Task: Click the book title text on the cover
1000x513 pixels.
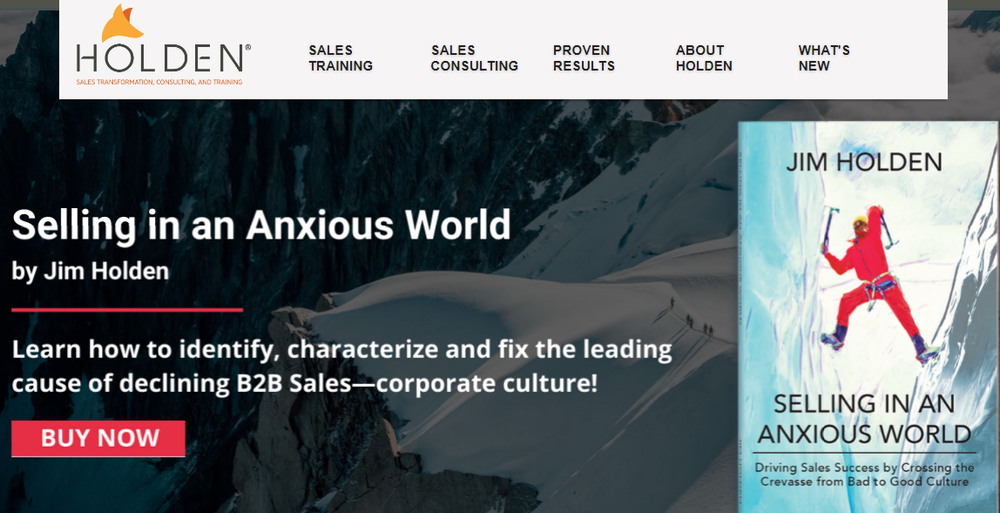Action: point(864,419)
